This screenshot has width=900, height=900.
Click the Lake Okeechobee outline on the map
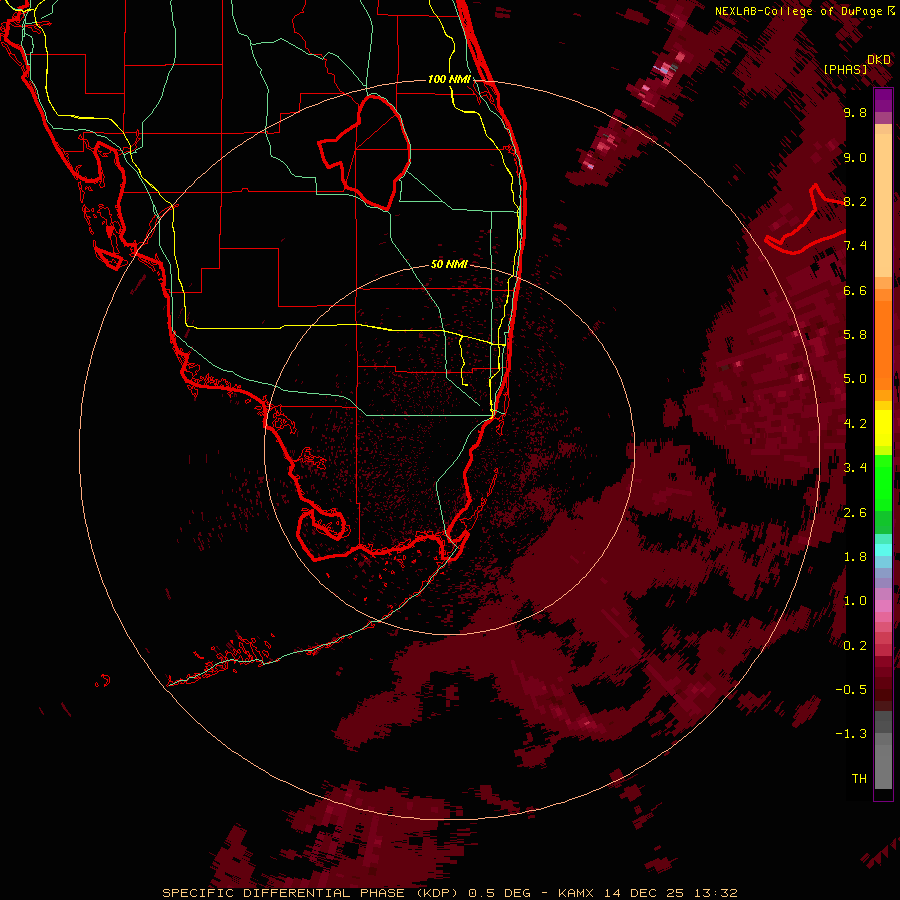coord(366,153)
